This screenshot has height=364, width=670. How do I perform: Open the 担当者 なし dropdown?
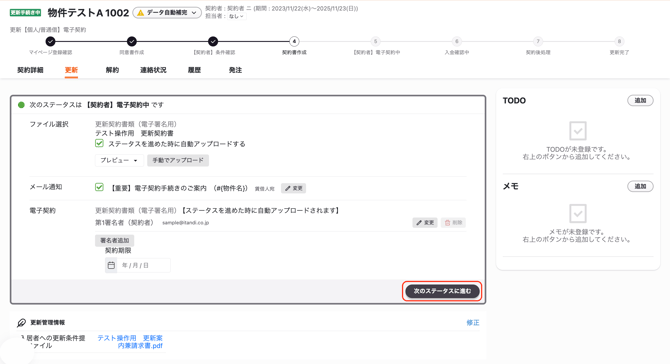236,16
